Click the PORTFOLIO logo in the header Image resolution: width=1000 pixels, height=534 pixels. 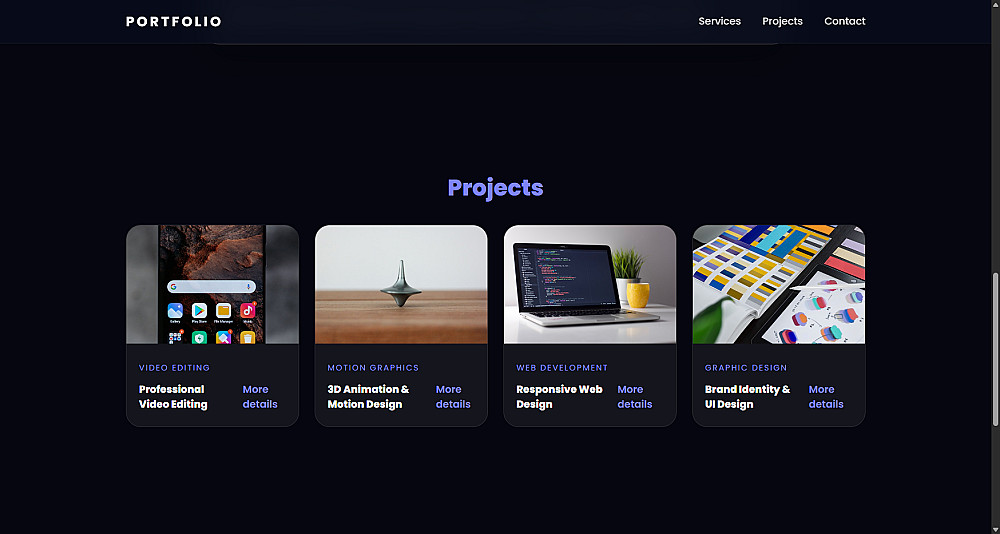[x=173, y=22]
